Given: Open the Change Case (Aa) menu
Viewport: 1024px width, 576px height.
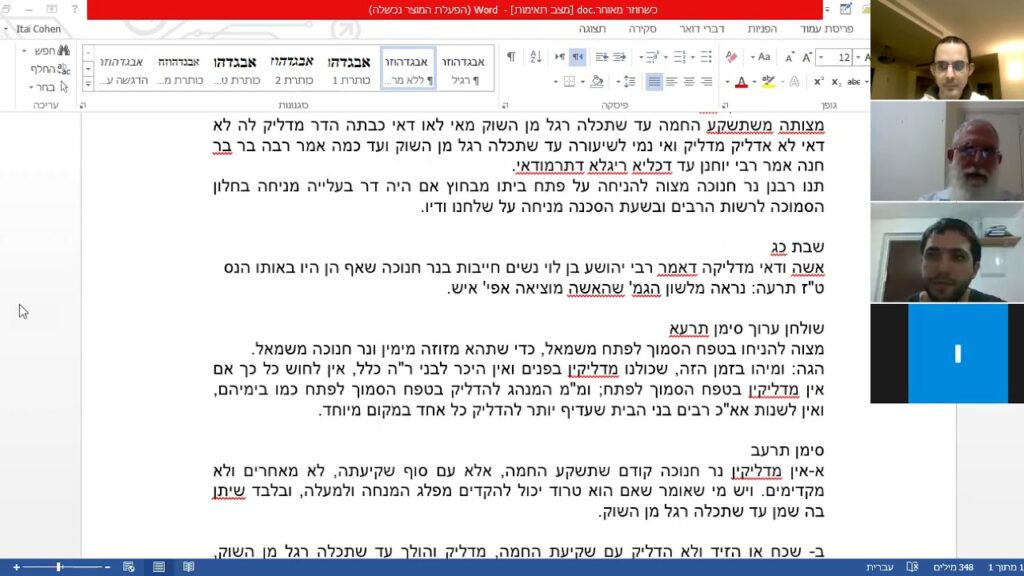Looking at the screenshot, I should [761, 57].
